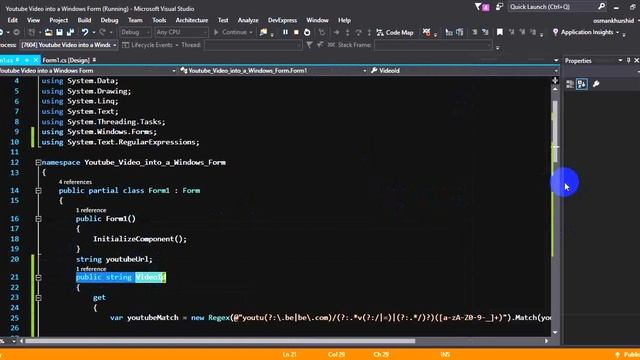Click the Properties panel wrench Property Pages icon
The height and width of the screenshot is (360, 640).
[x=596, y=84]
